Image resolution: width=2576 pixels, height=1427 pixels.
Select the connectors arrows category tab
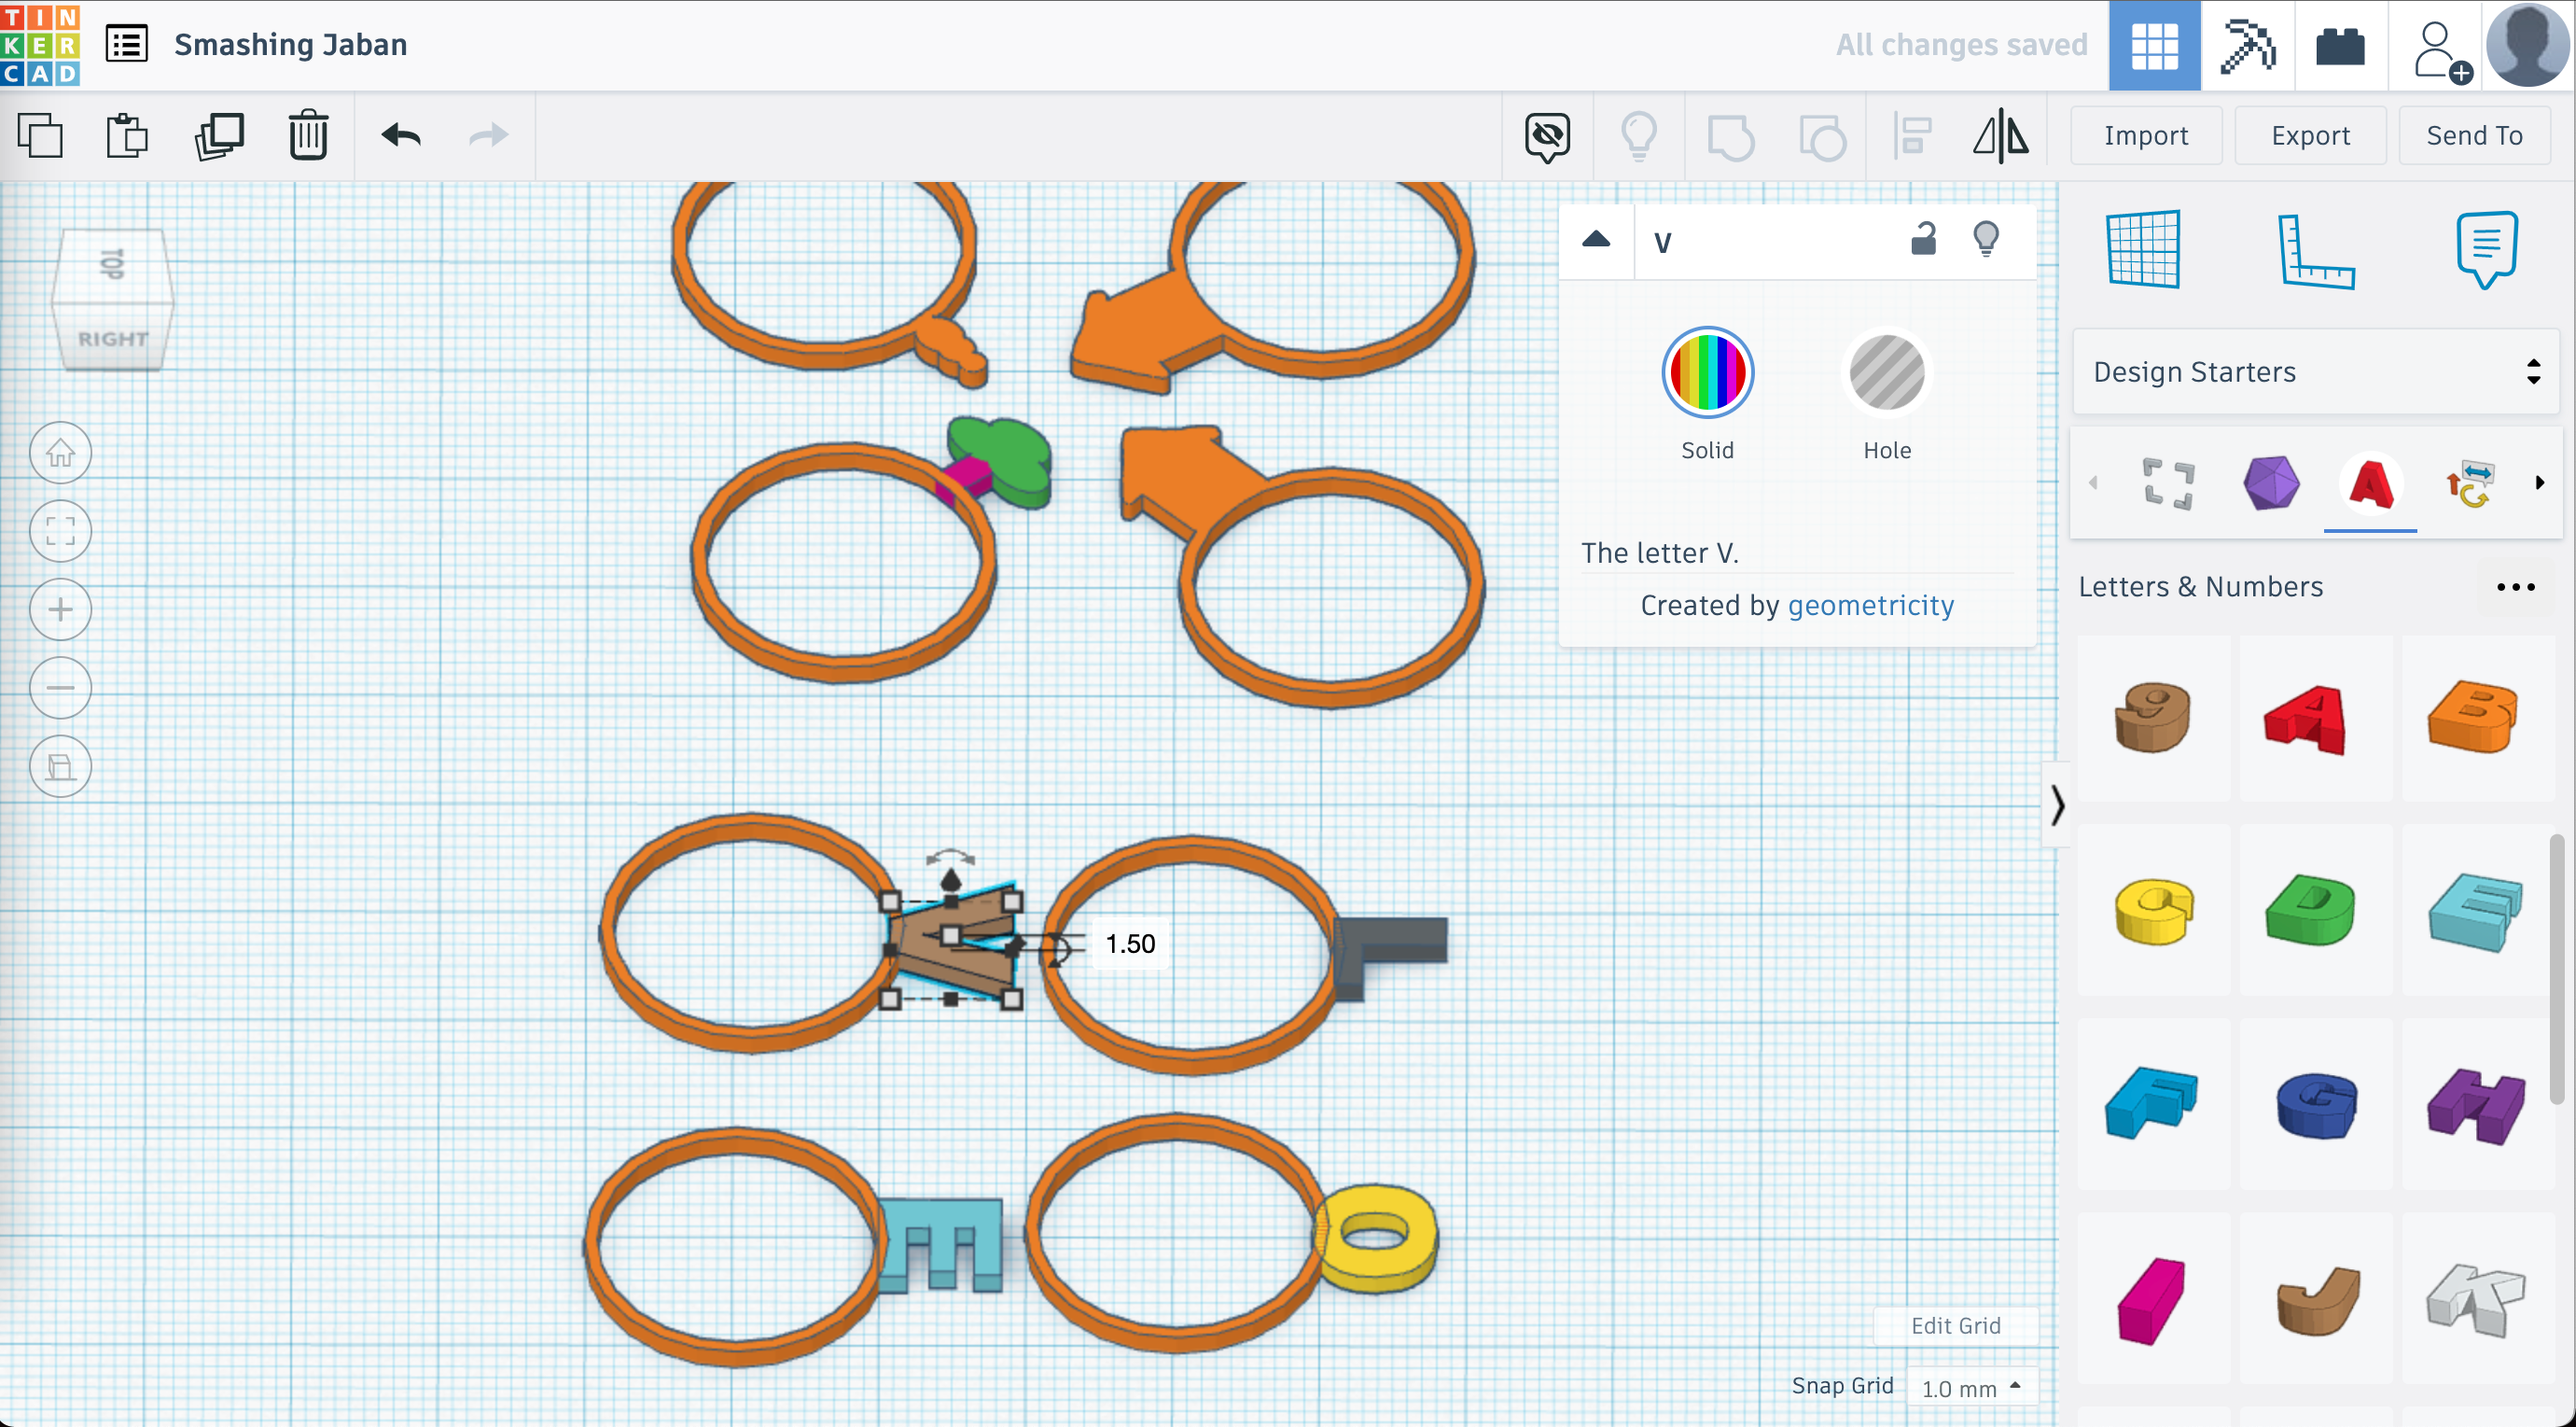tap(2470, 484)
